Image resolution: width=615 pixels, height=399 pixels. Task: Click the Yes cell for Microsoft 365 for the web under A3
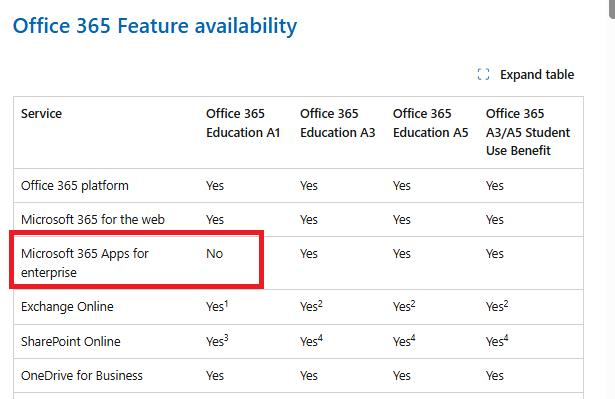[x=309, y=219]
